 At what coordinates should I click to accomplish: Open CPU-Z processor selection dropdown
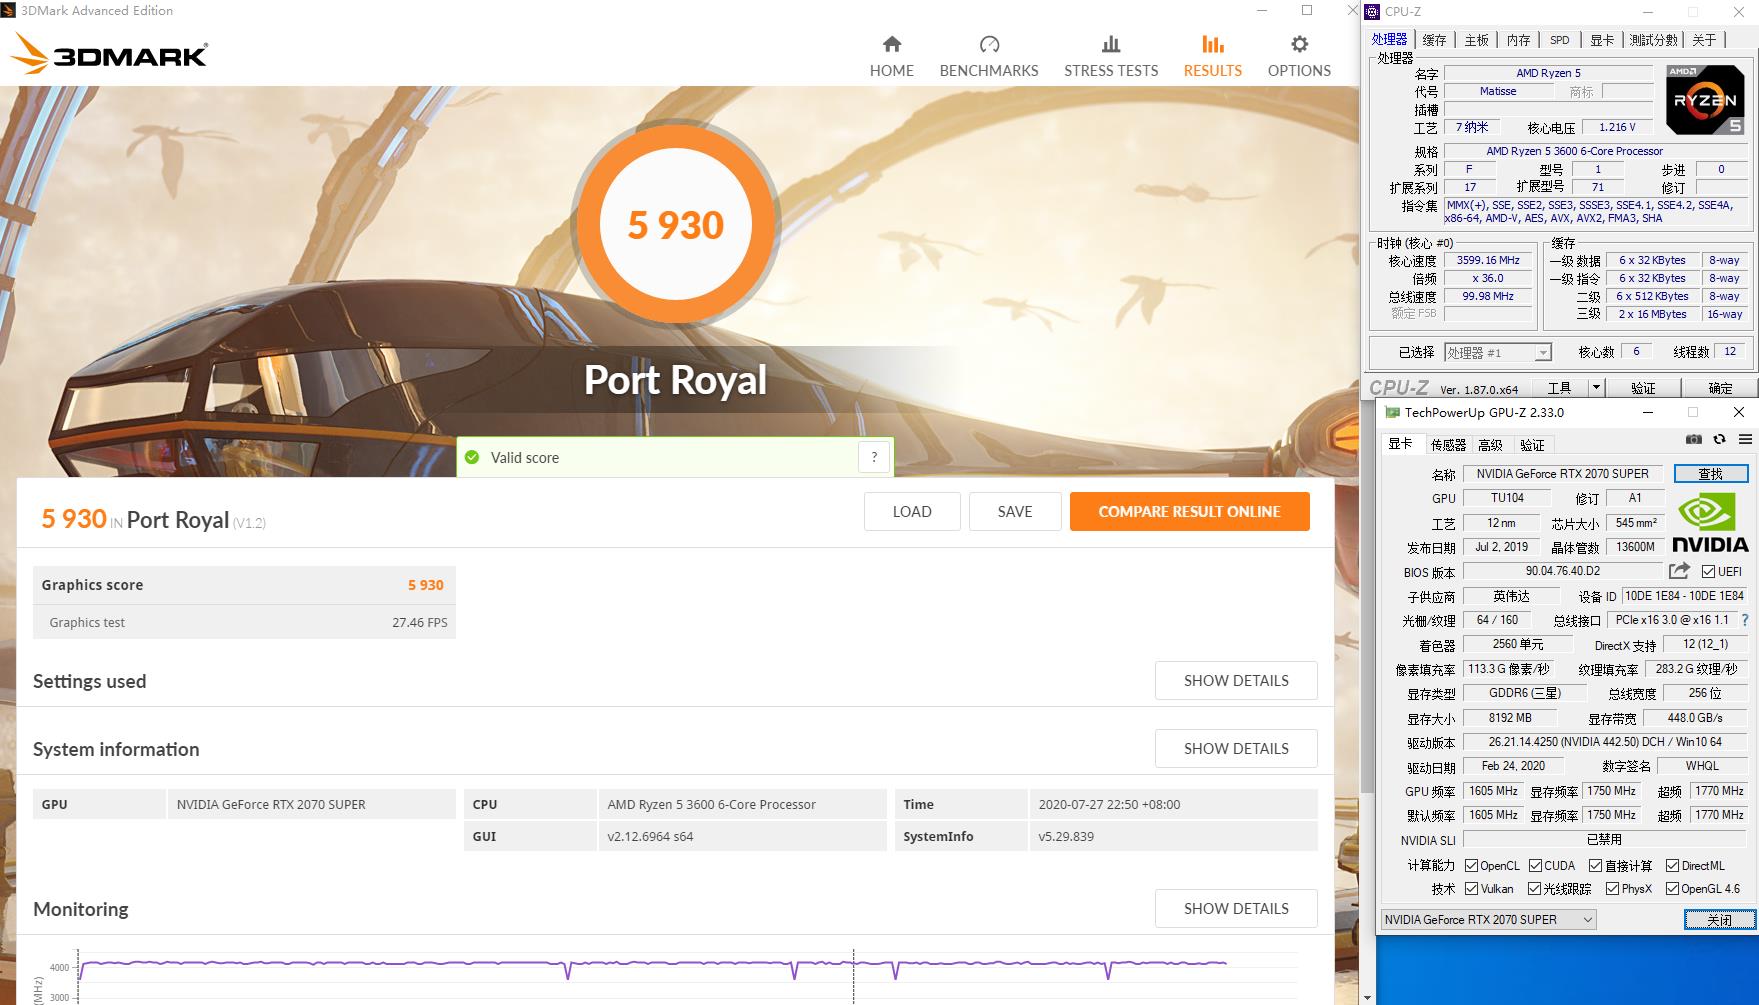tap(1497, 352)
